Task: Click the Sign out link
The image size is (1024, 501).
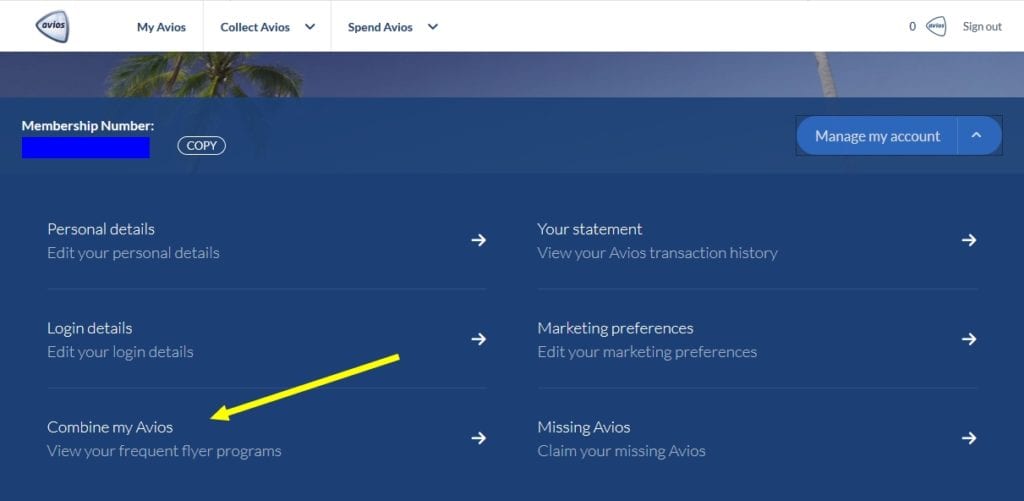Action: (982, 27)
